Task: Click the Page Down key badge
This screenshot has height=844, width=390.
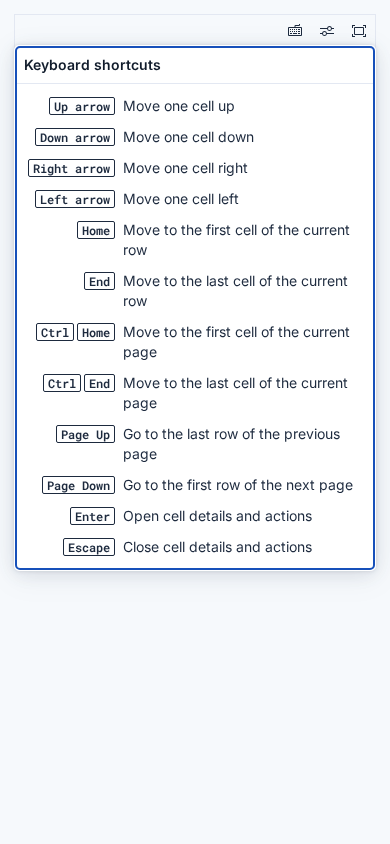Action: click(79, 486)
